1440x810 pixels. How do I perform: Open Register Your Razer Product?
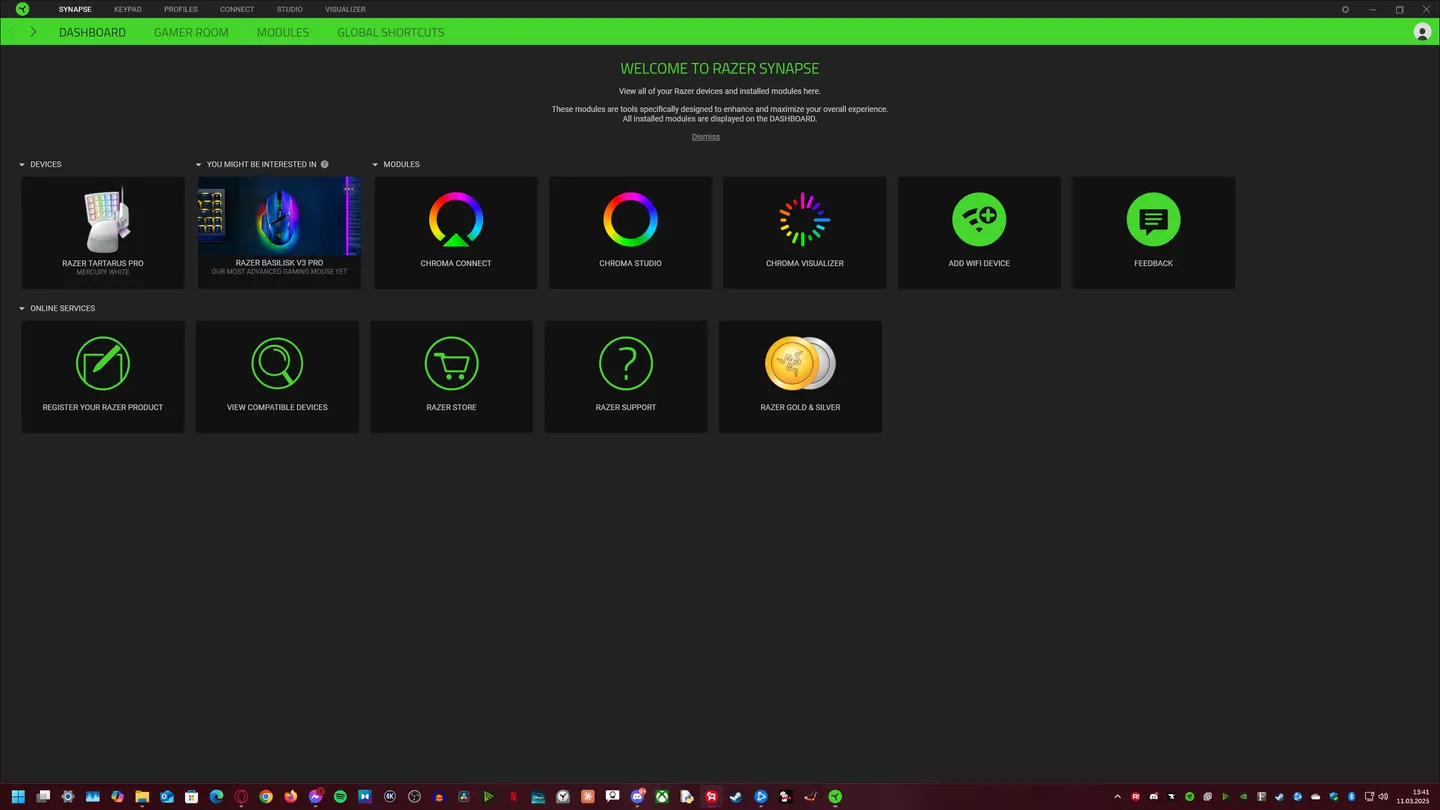[x=103, y=376]
